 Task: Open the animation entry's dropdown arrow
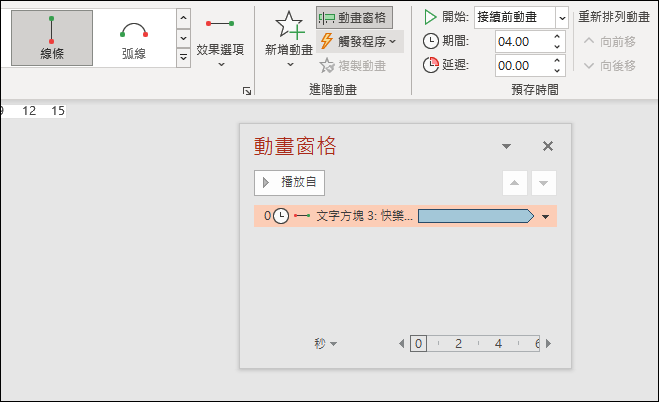pos(546,217)
